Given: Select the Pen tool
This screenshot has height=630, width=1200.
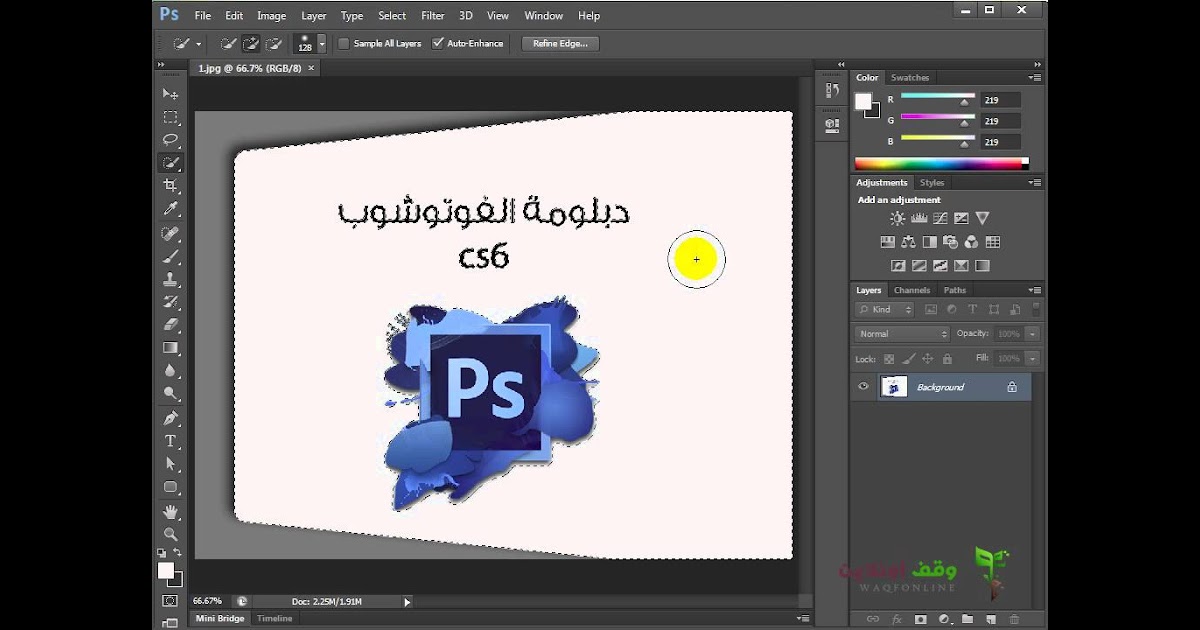Looking at the screenshot, I should pyautogui.click(x=171, y=418).
